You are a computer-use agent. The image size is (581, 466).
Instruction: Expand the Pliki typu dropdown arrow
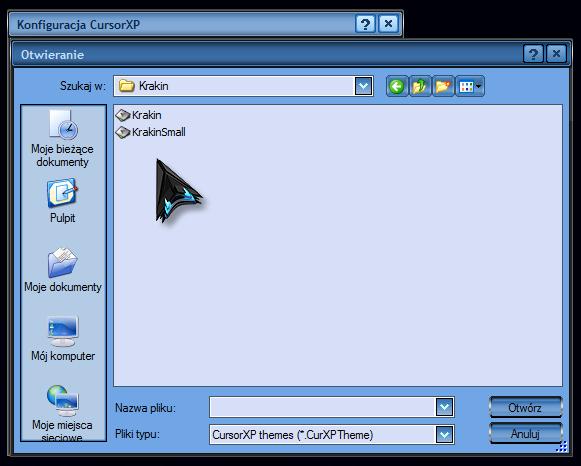444,435
